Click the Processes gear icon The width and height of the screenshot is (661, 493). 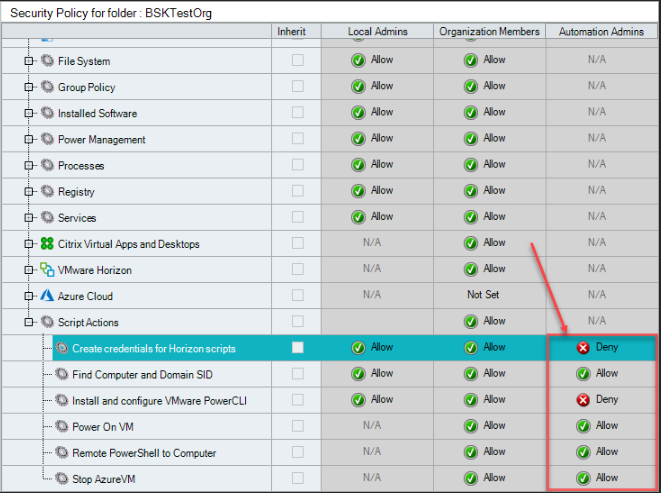[47, 165]
